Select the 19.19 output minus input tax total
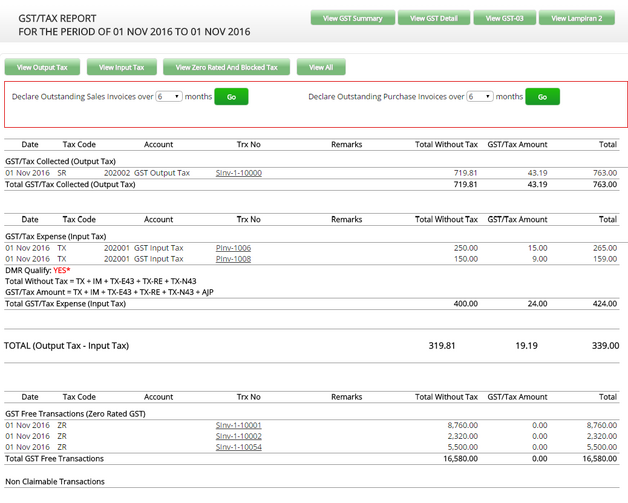 [x=526, y=346]
